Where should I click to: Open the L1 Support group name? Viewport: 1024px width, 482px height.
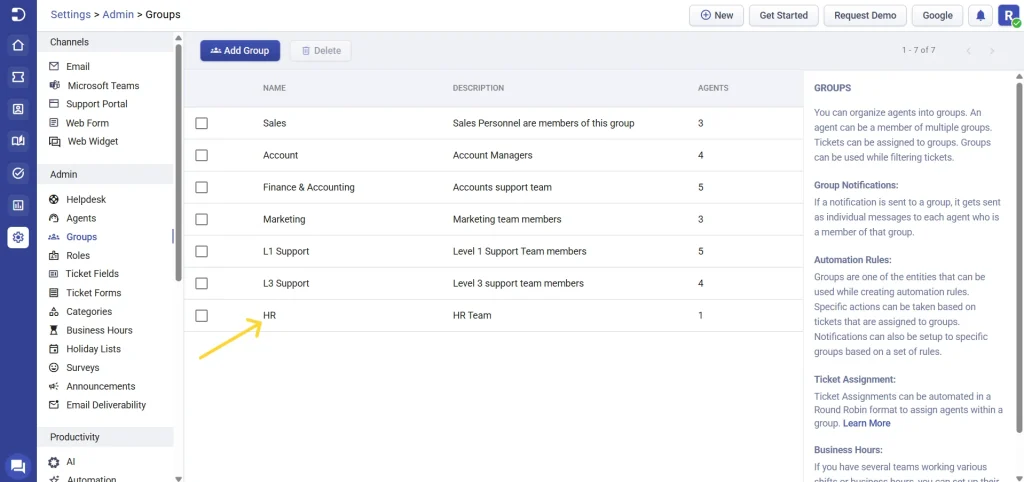point(286,251)
